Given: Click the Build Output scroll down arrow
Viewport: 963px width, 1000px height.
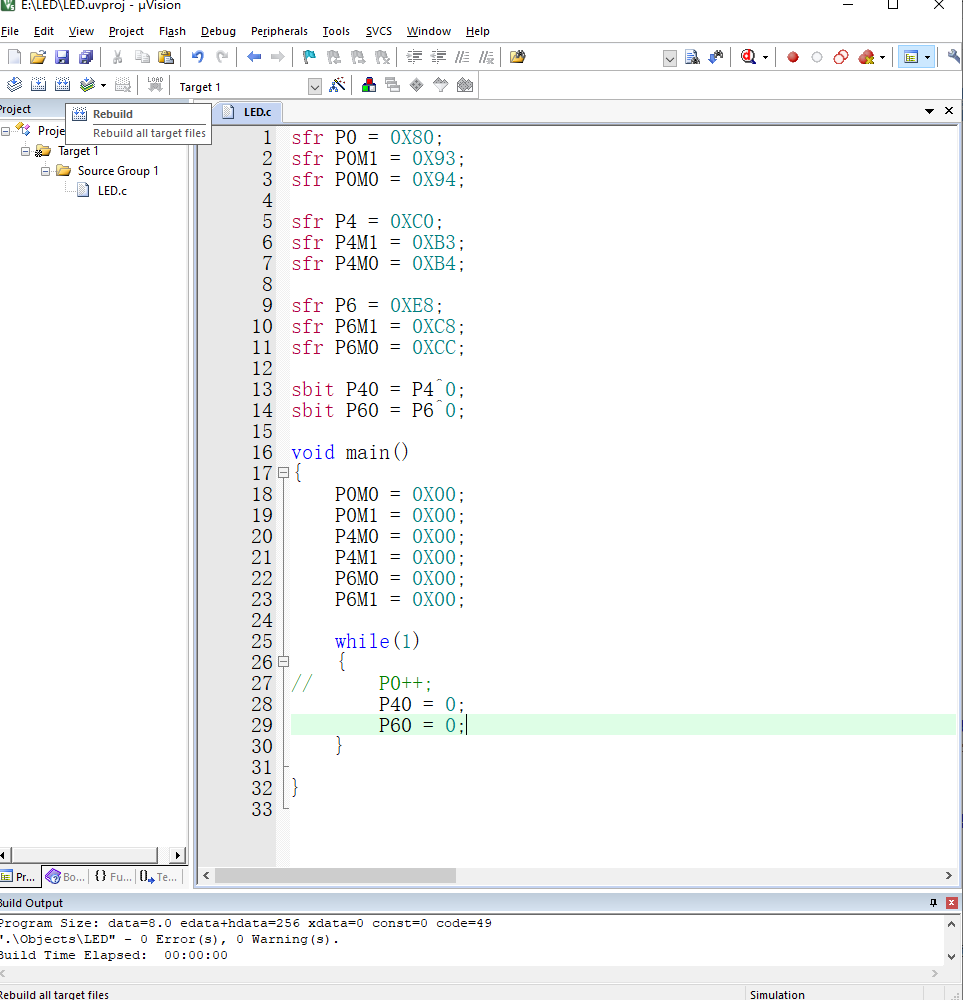Looking at the screenshot, I should coord(952,957).
